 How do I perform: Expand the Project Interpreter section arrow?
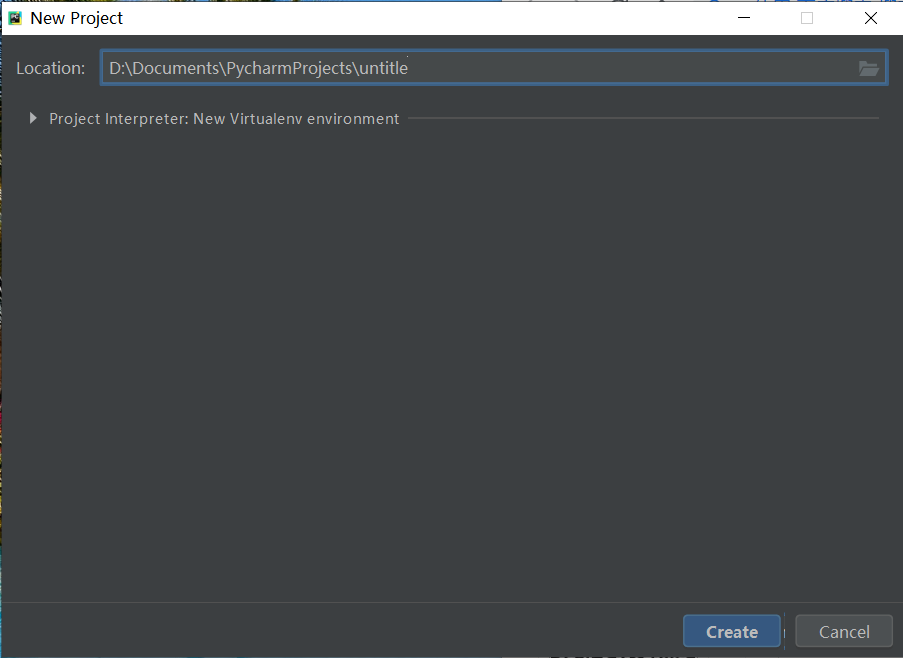(x=33, y=118)
